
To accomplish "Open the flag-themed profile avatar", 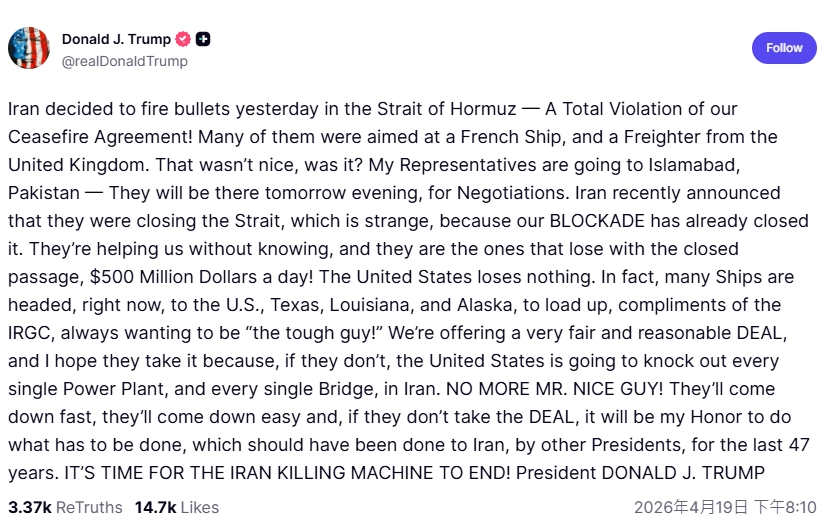I will tap(29, 48).
